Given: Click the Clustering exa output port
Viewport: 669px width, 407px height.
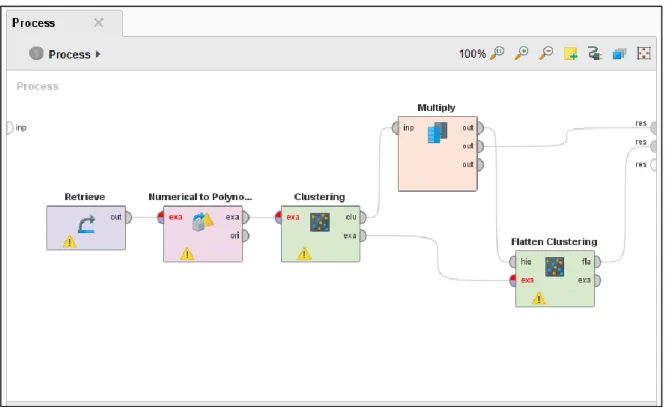Looking at the screenshot, I should [x=363, y=235].
